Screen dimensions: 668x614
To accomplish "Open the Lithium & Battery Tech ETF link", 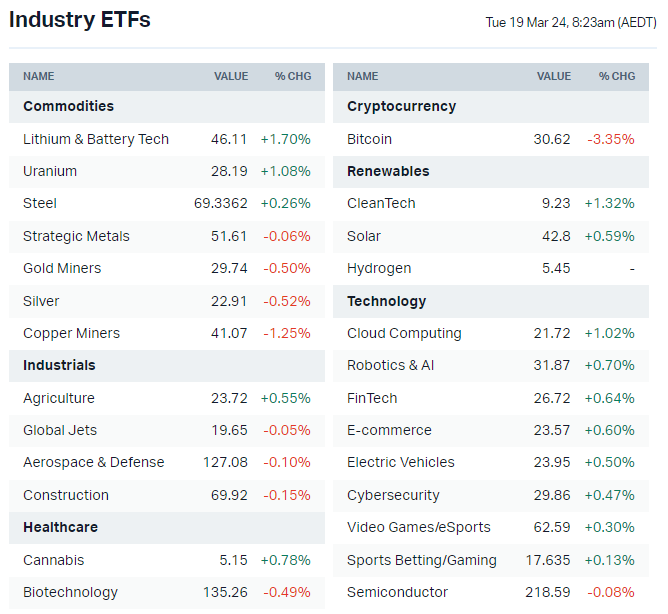I will coord(96,139).
